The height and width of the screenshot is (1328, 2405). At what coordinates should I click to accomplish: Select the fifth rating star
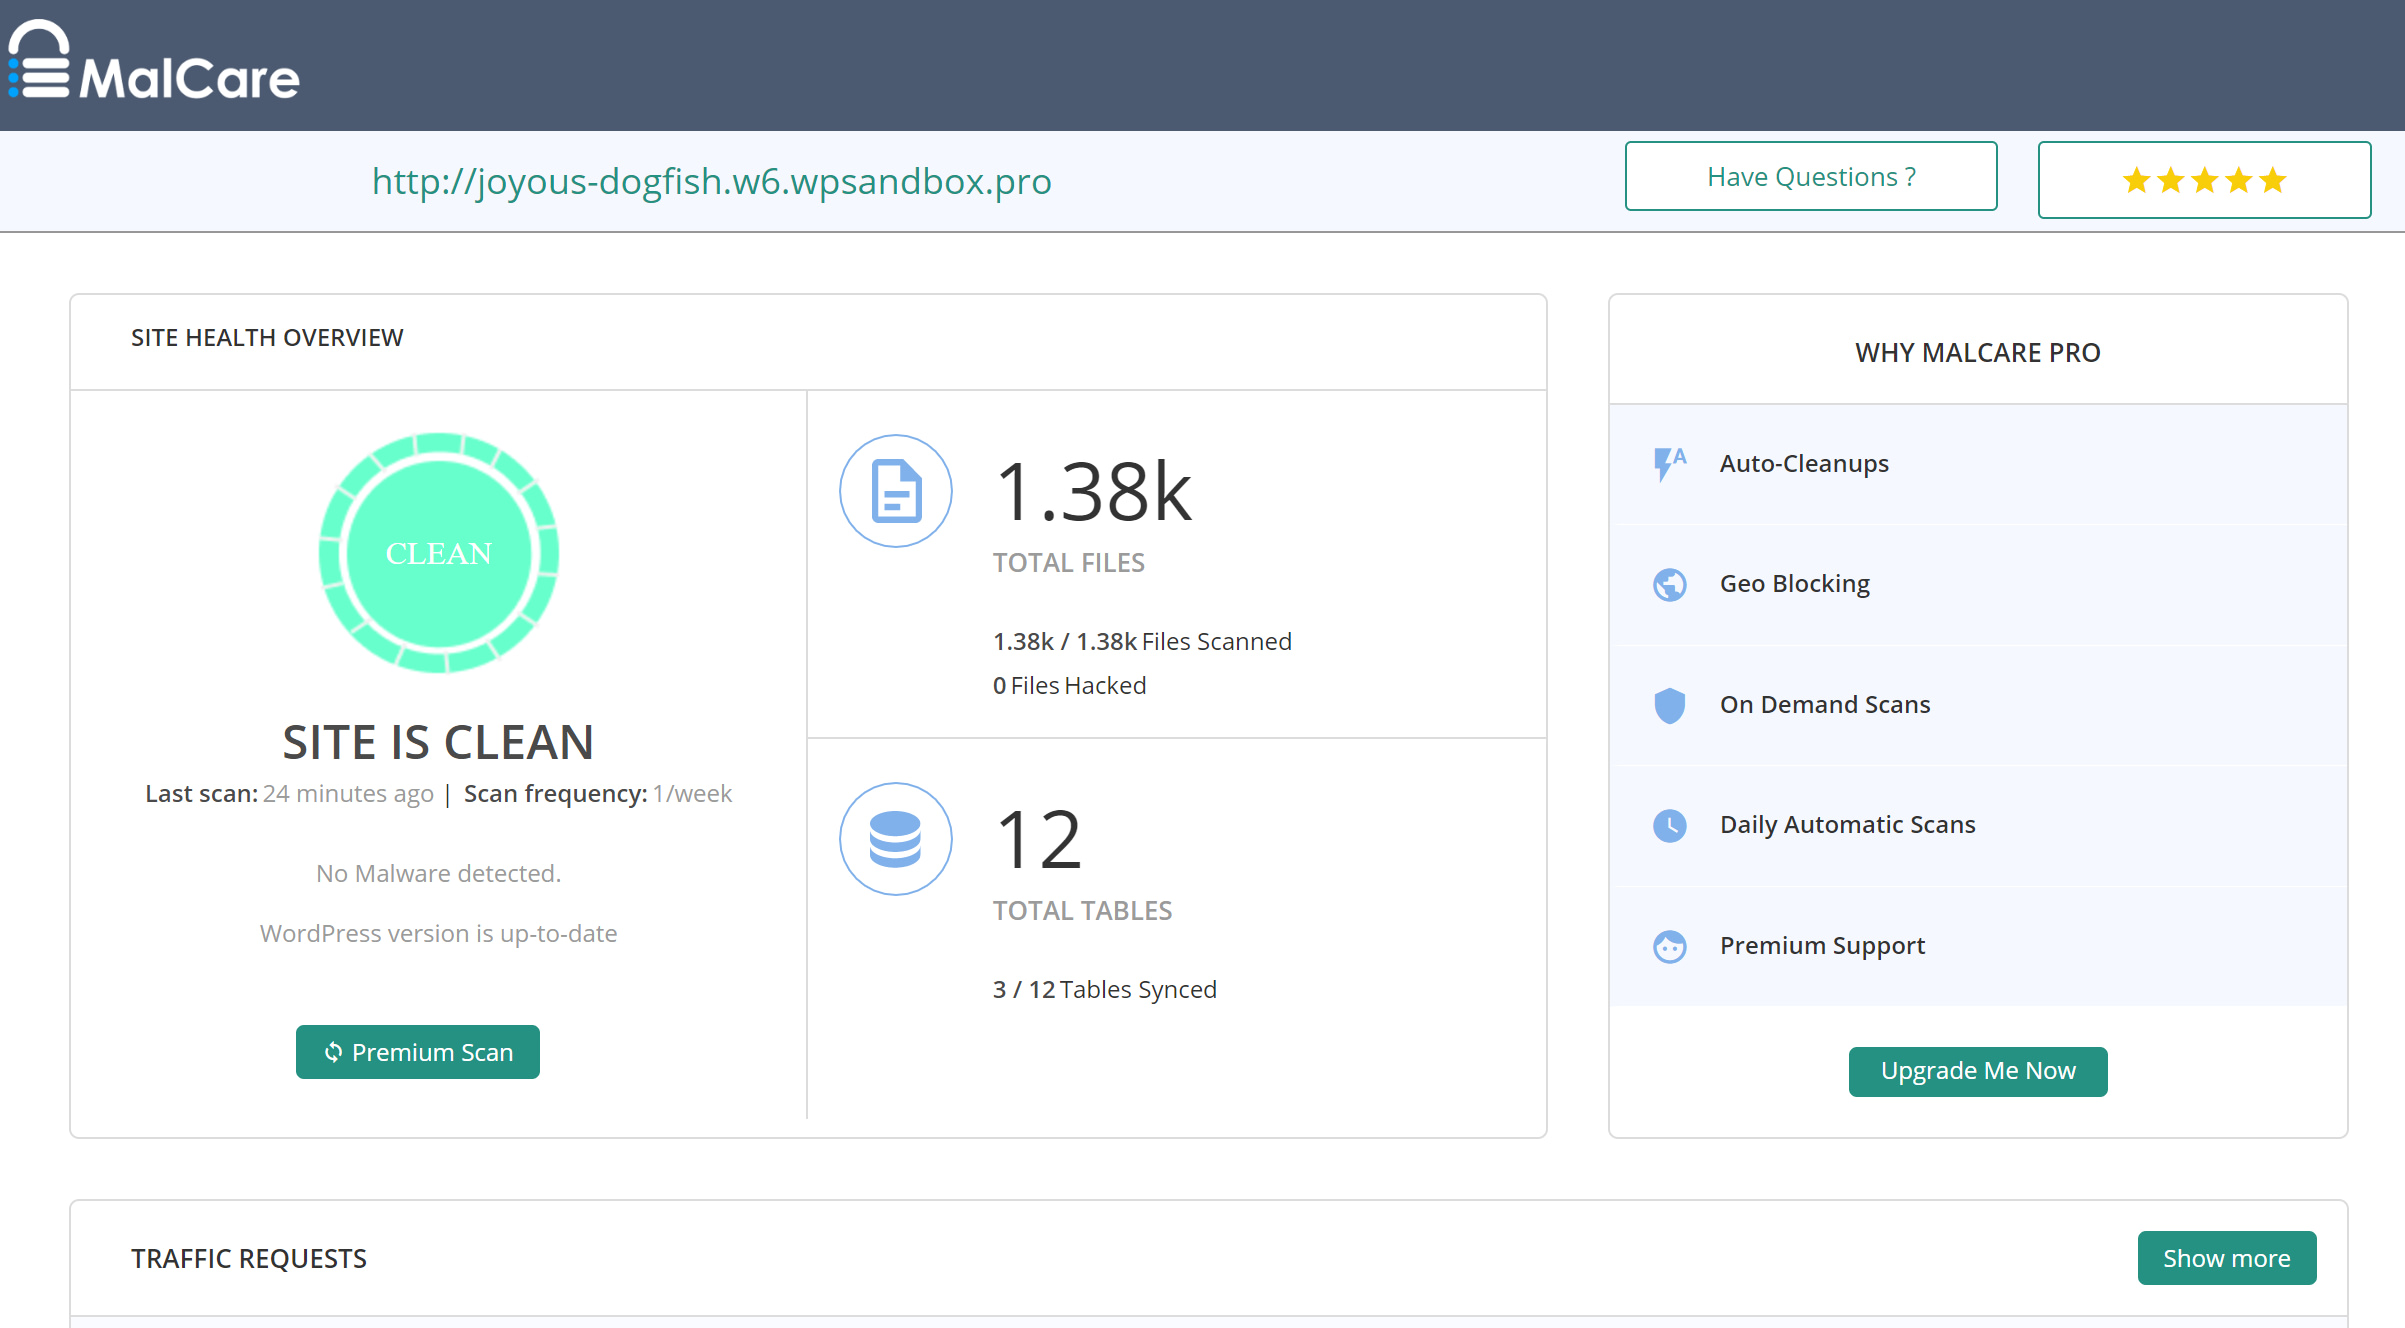(2271, 180)
